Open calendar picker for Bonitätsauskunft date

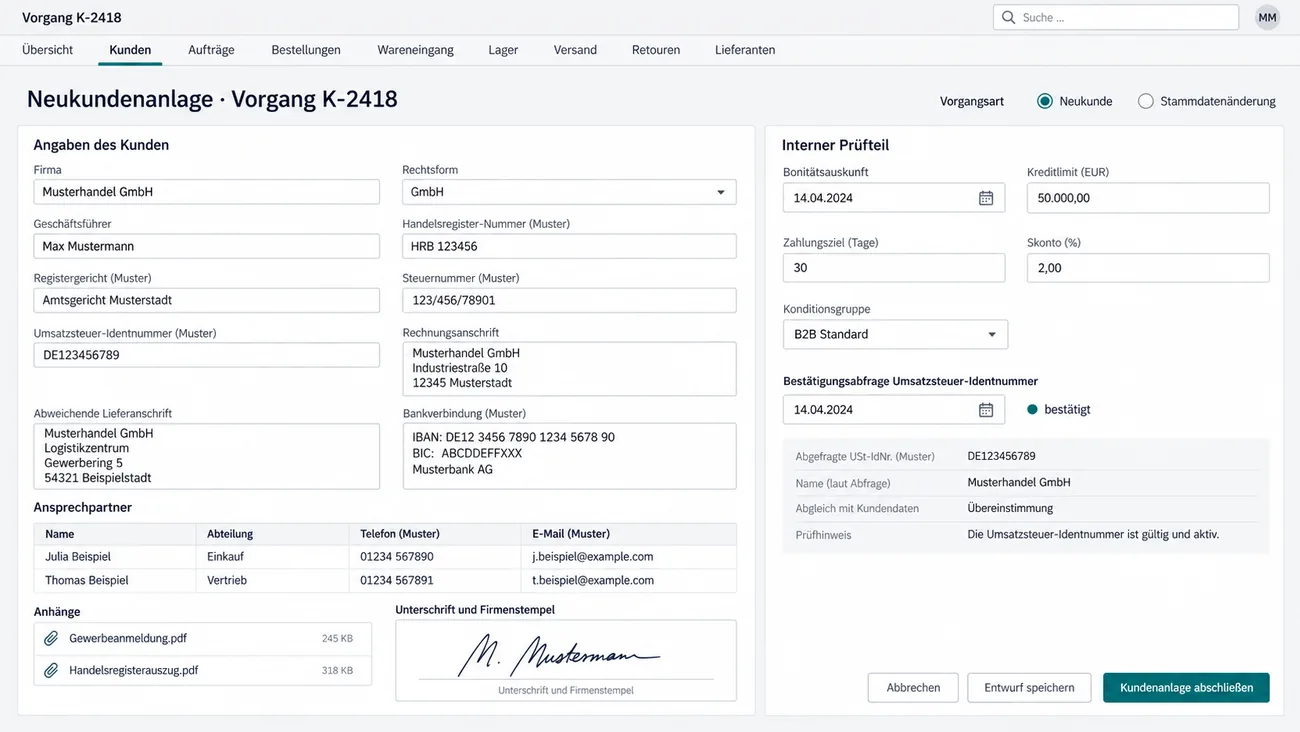(986, 198)
